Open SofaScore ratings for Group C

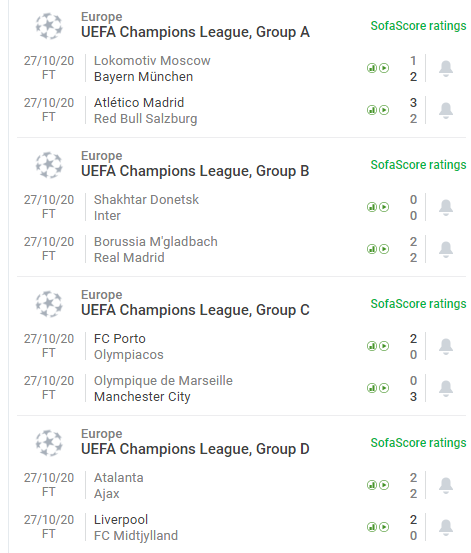pyautogui.click(x=418, y=304)
